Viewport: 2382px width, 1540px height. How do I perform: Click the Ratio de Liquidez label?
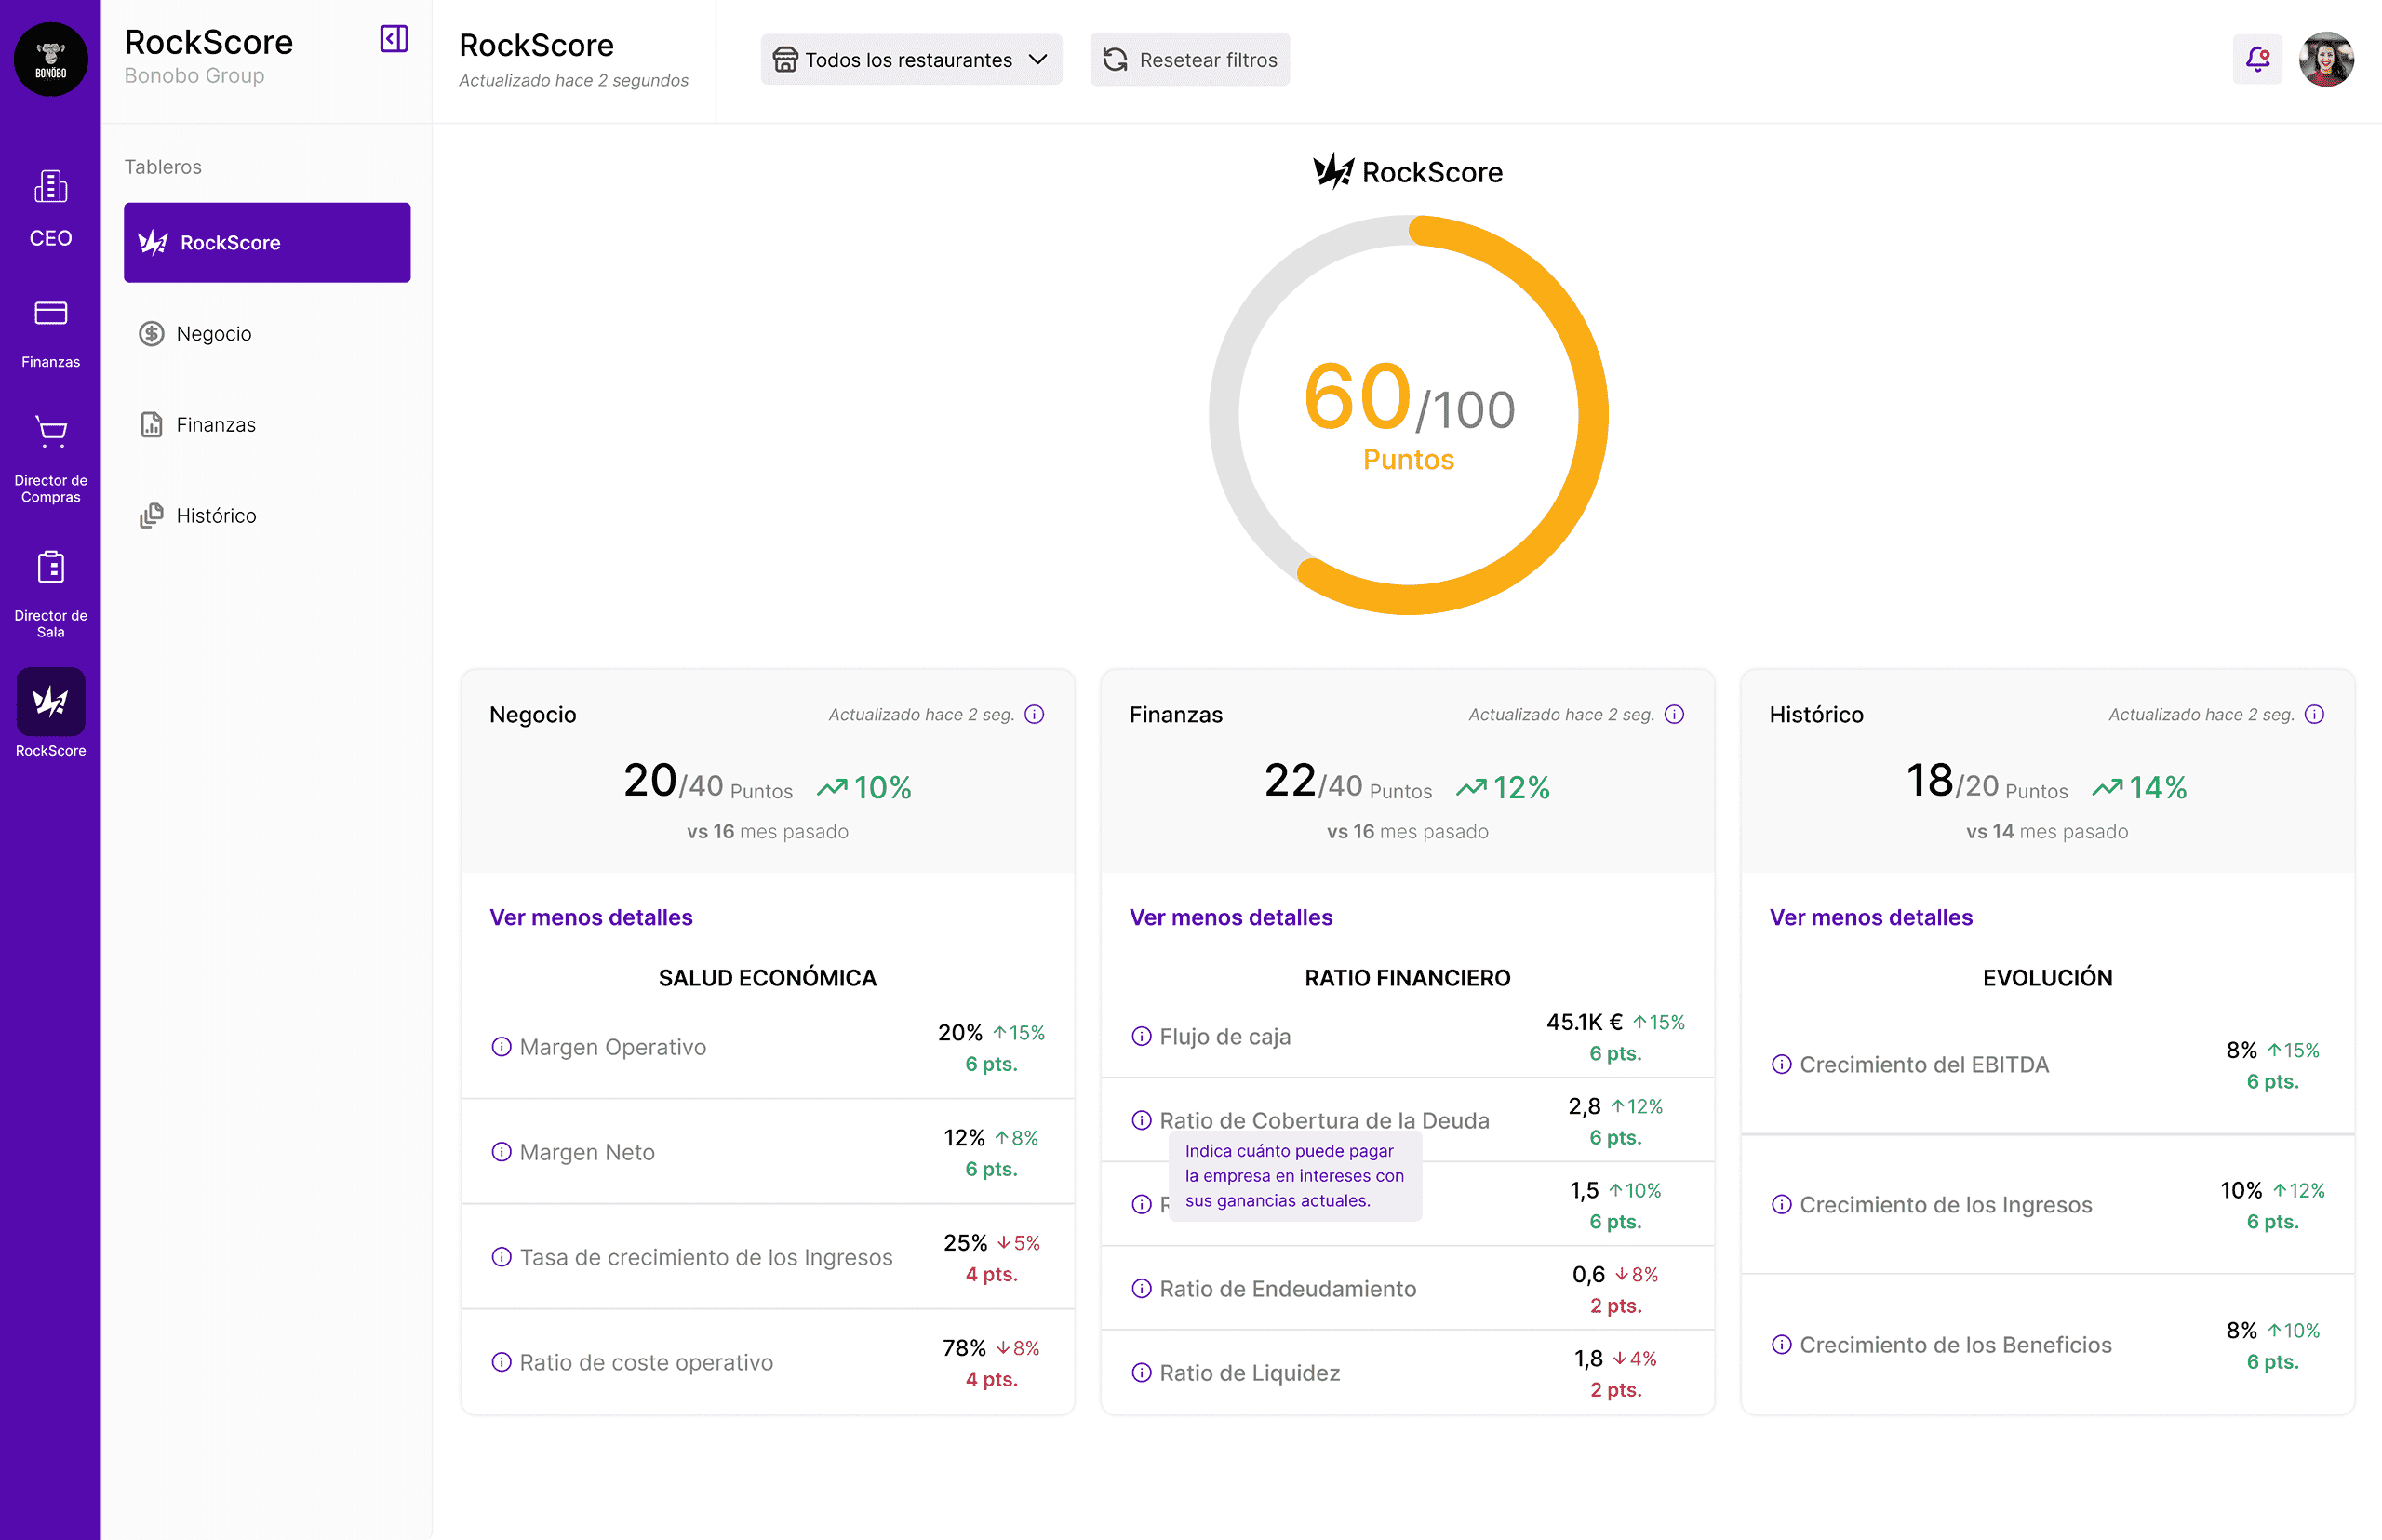1250,1372
